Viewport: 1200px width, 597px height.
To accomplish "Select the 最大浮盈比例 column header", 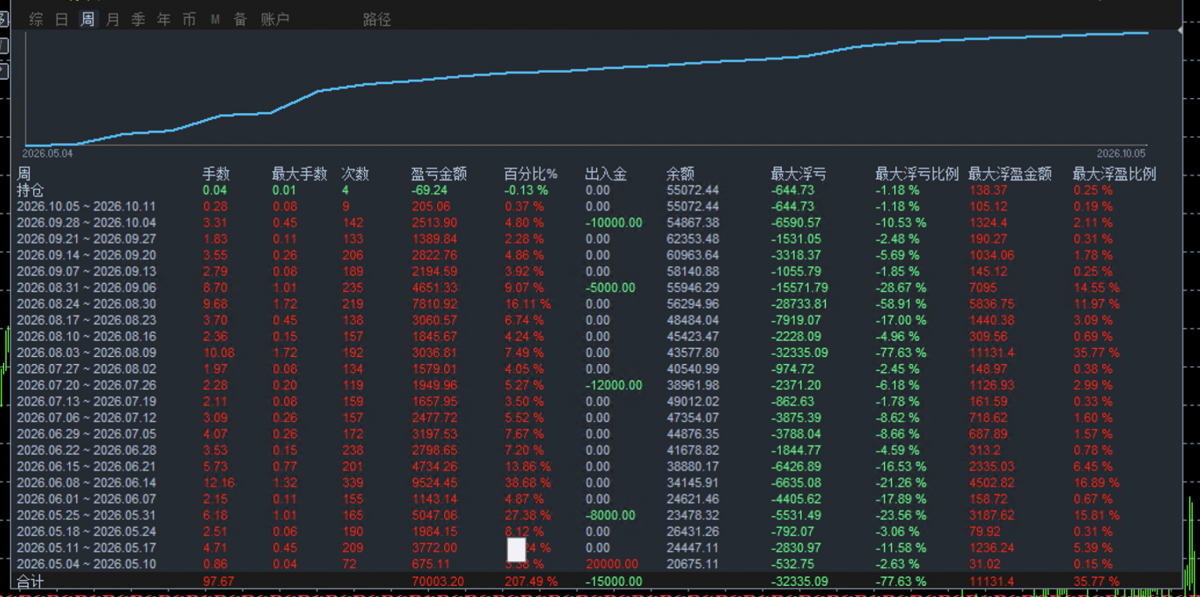I will coord(1114,174).
